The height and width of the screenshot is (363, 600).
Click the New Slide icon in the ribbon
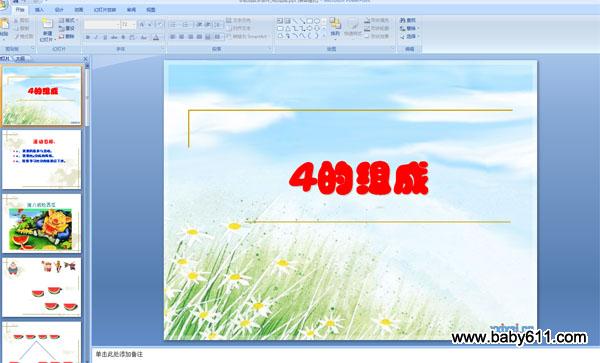pyautogui.click(x=47, y=24)
